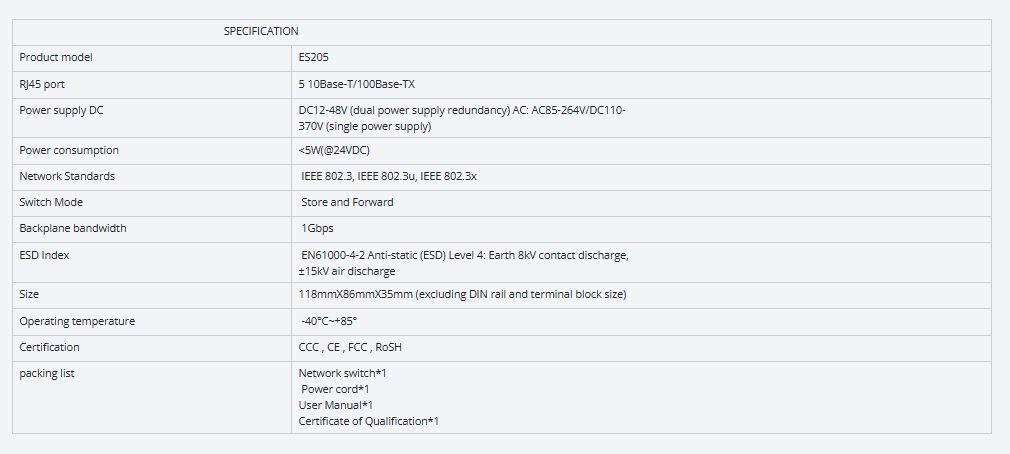The height and width of the screenshot is (454, 1010).
Task: Click the ES205 model value
Action: [313, 58]
